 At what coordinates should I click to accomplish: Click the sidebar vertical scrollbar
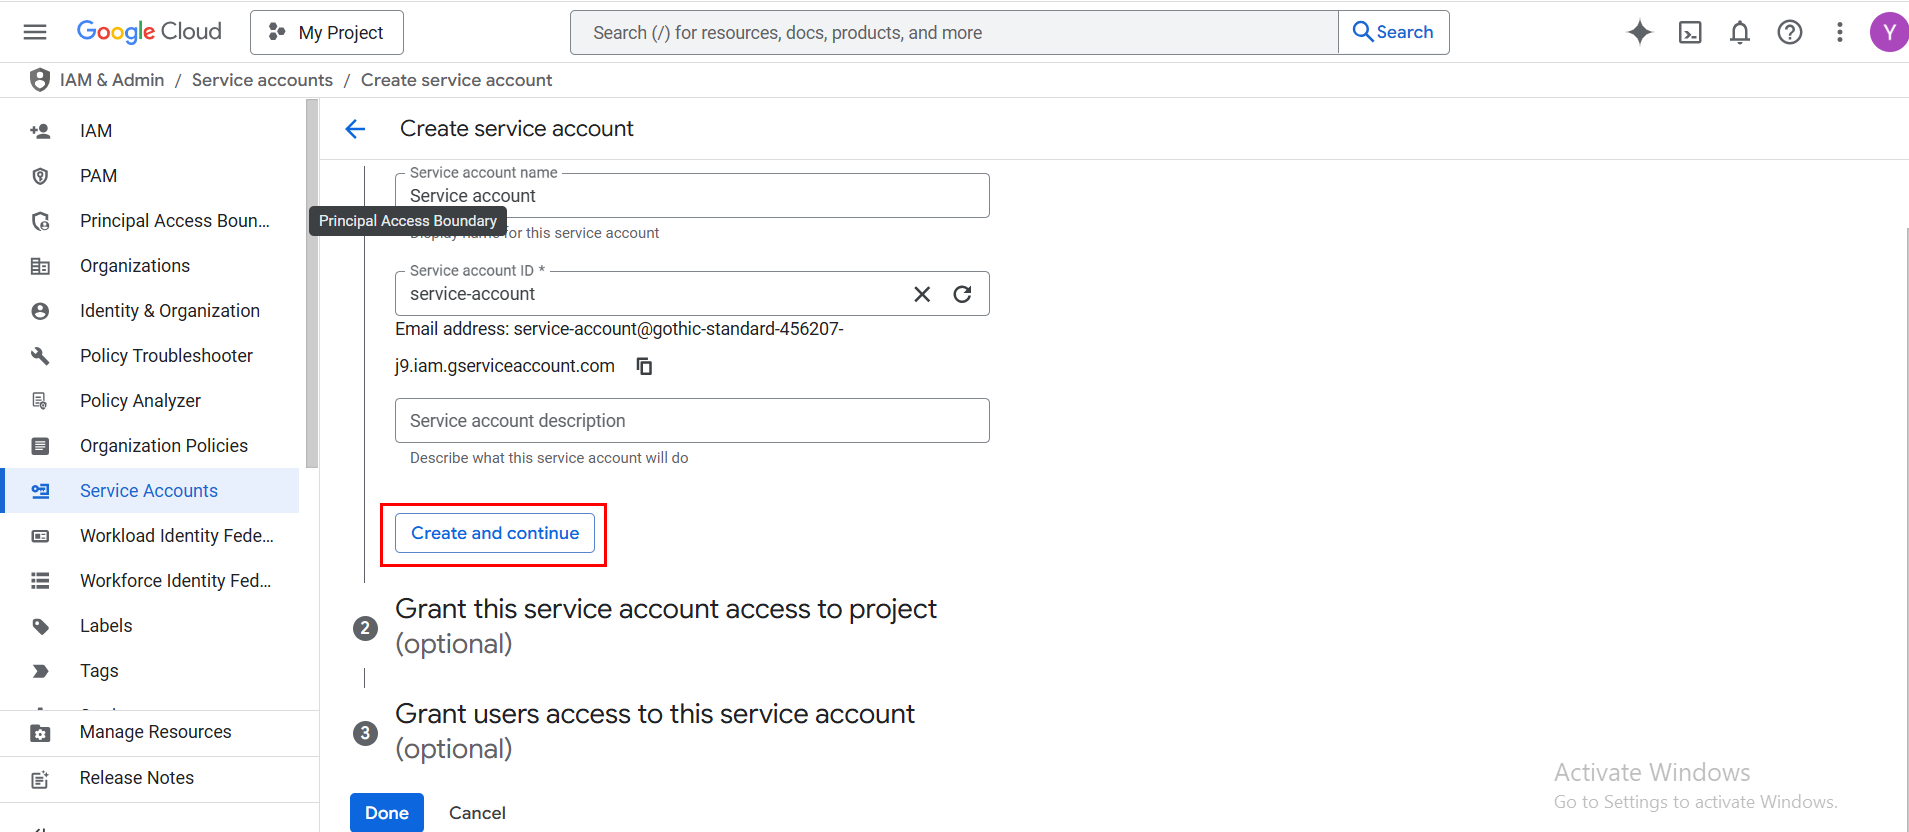point(312,290)
